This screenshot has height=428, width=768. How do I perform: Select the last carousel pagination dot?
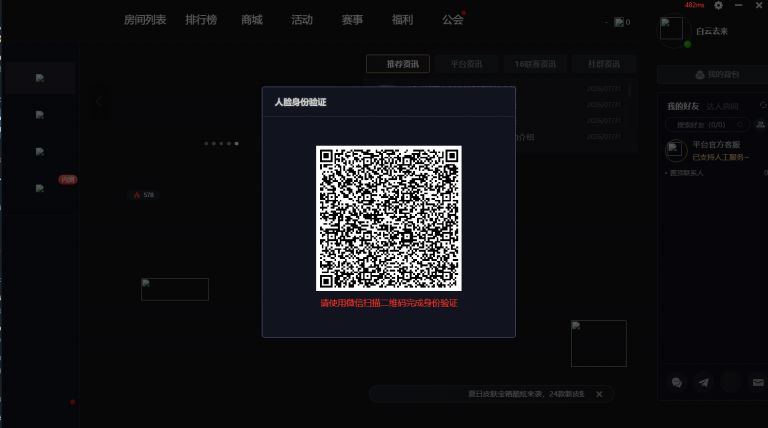coord(236,143)
